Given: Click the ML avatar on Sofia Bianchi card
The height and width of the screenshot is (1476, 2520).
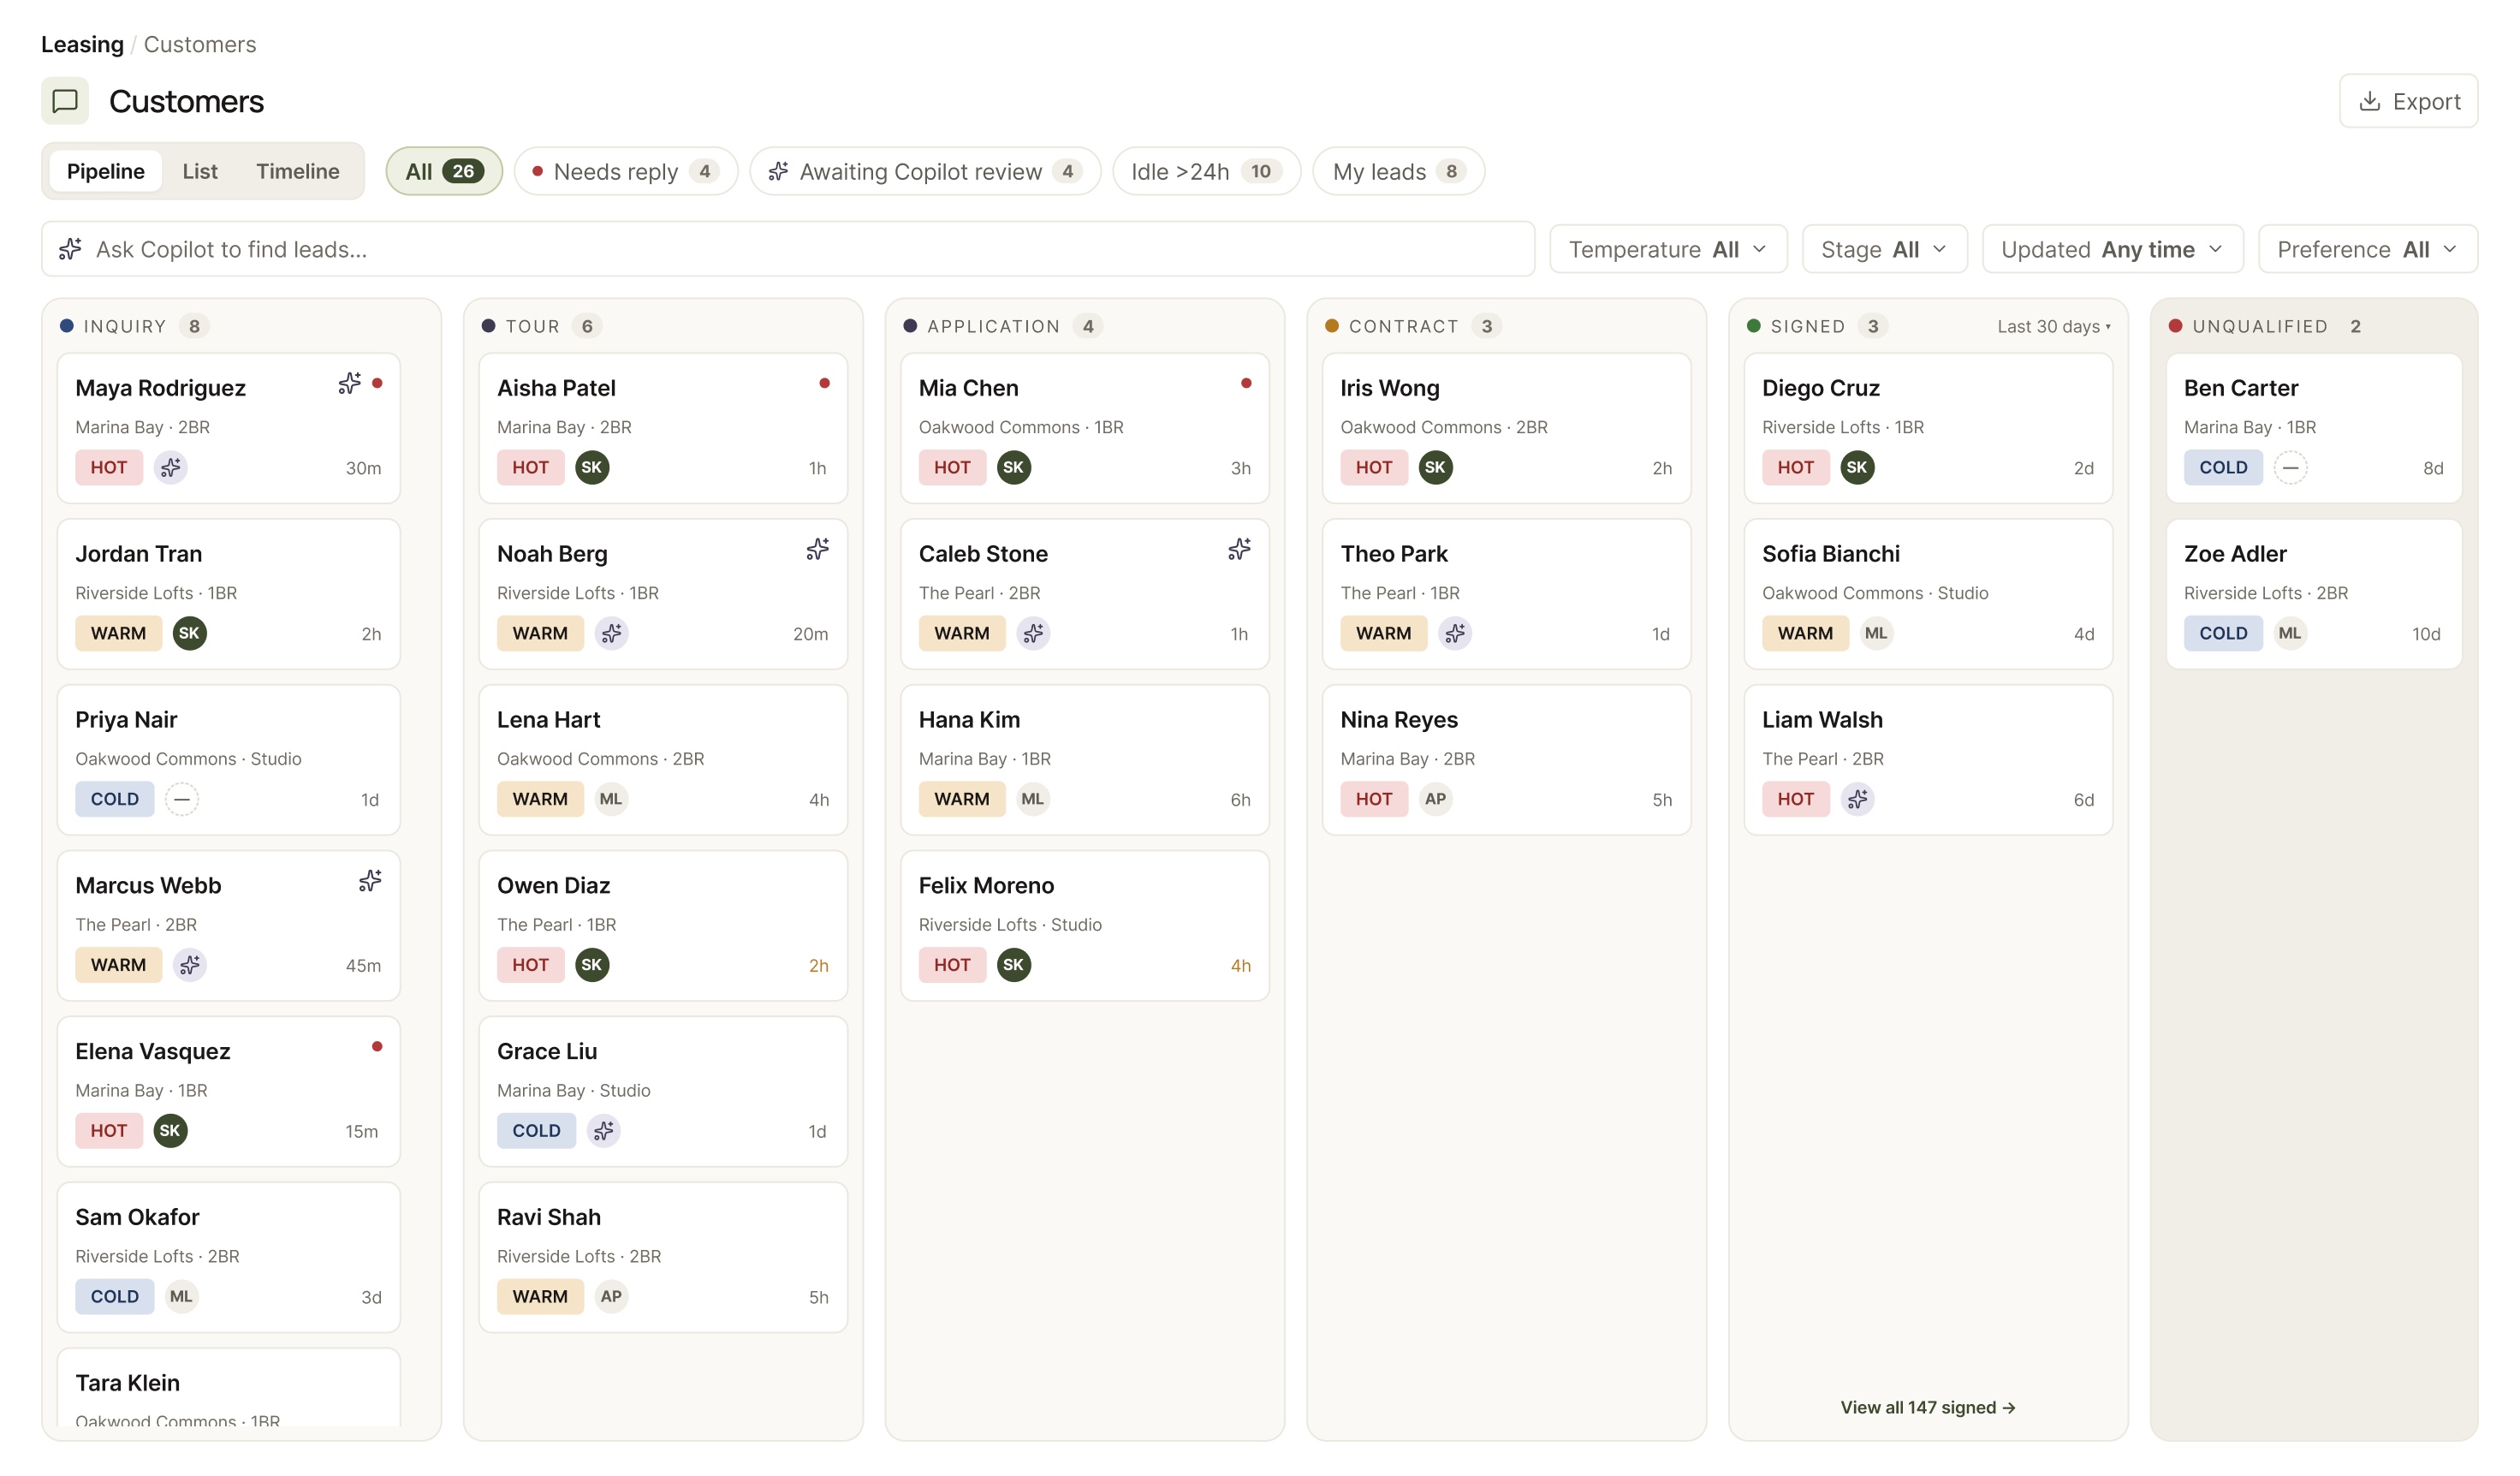Looking at the screenshot, I should click(x=1876, y=633).
